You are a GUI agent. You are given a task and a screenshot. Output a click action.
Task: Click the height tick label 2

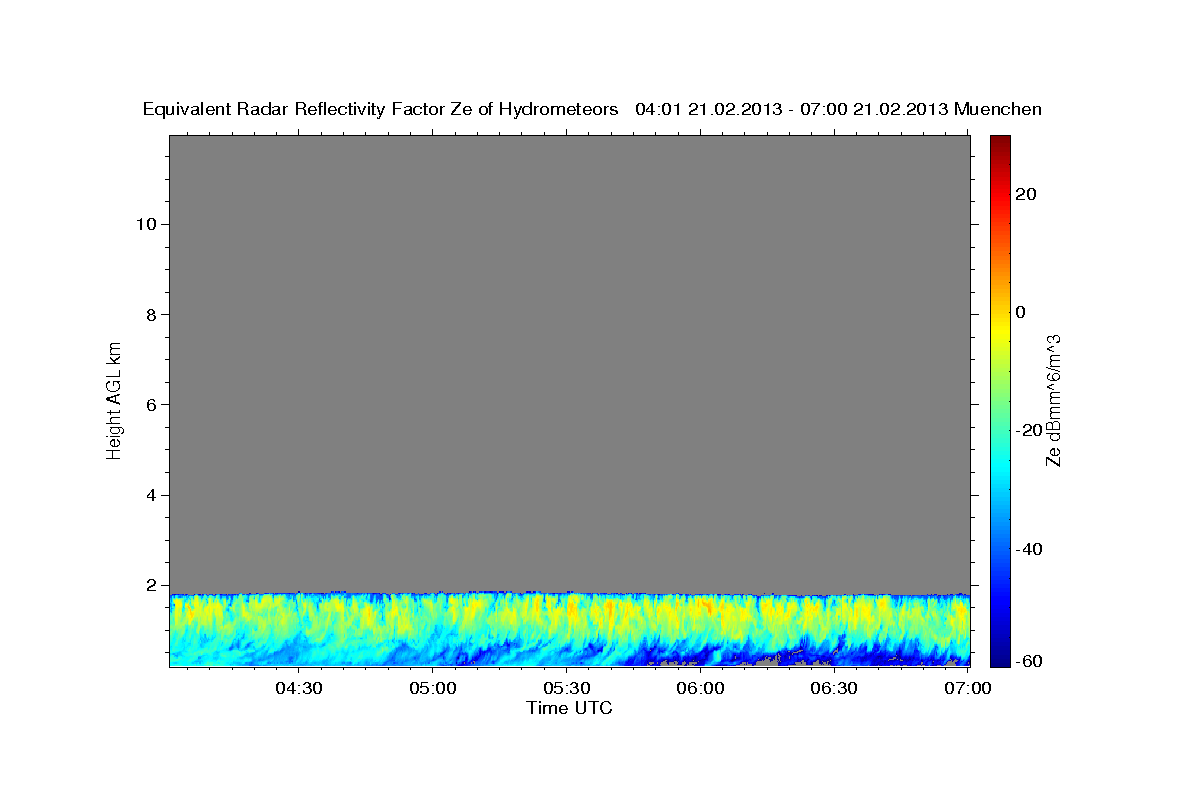[149, 586]
